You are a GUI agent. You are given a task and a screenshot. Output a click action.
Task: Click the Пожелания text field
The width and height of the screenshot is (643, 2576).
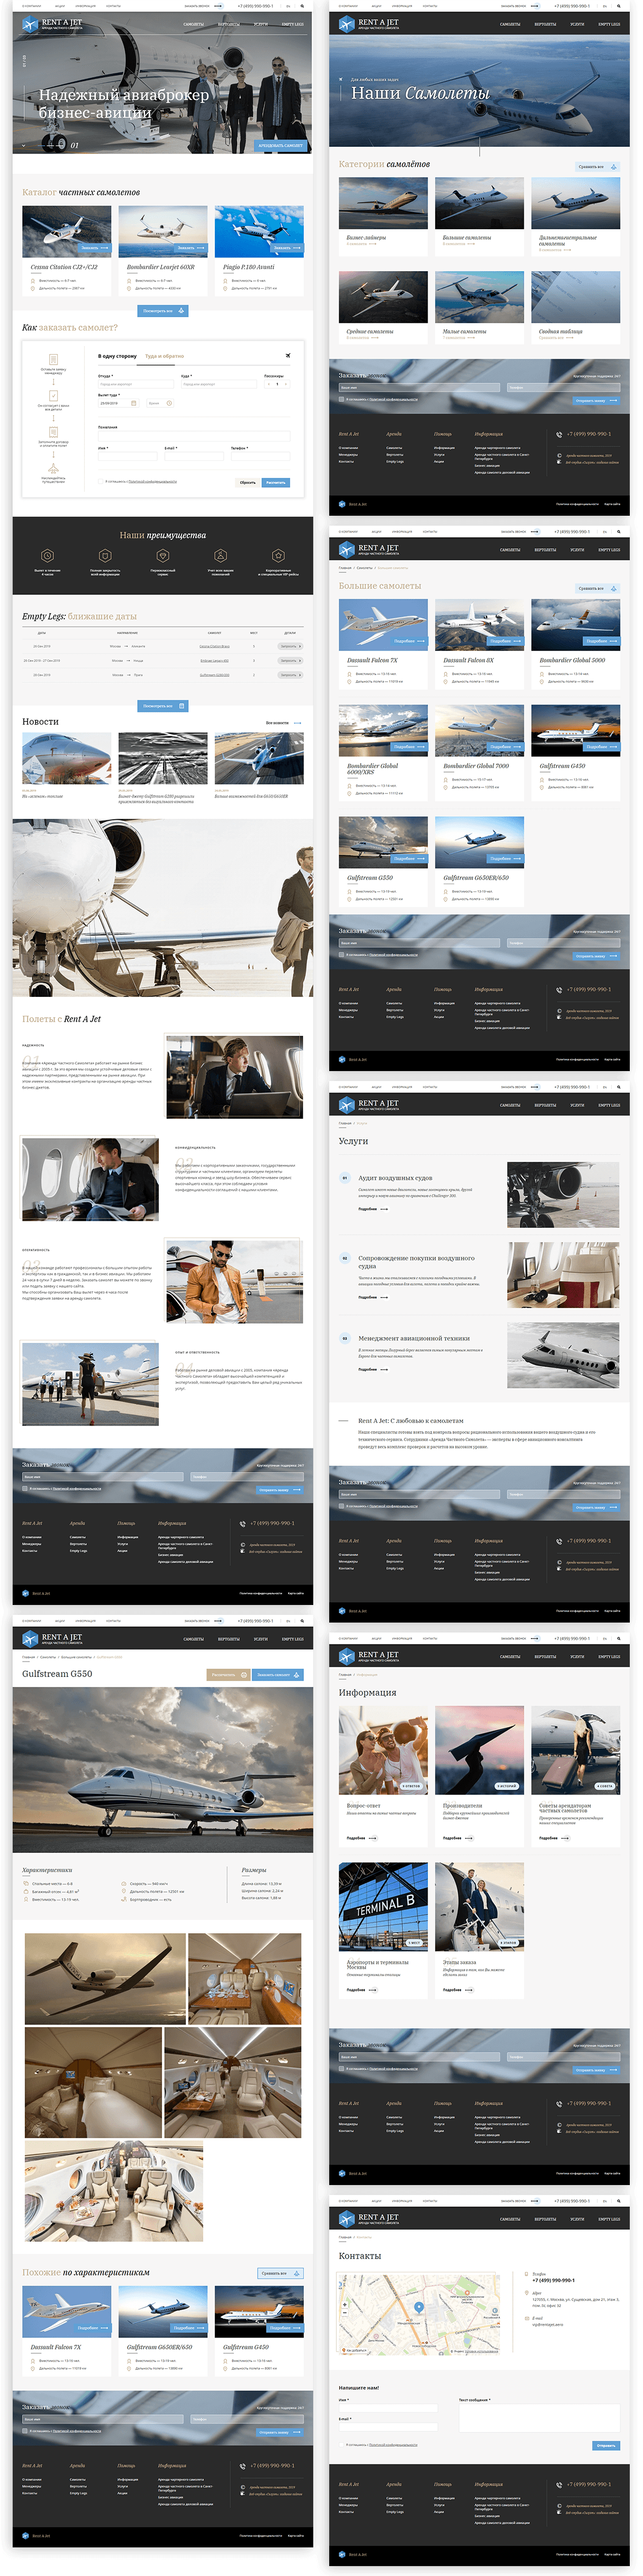tap(194, 436)
